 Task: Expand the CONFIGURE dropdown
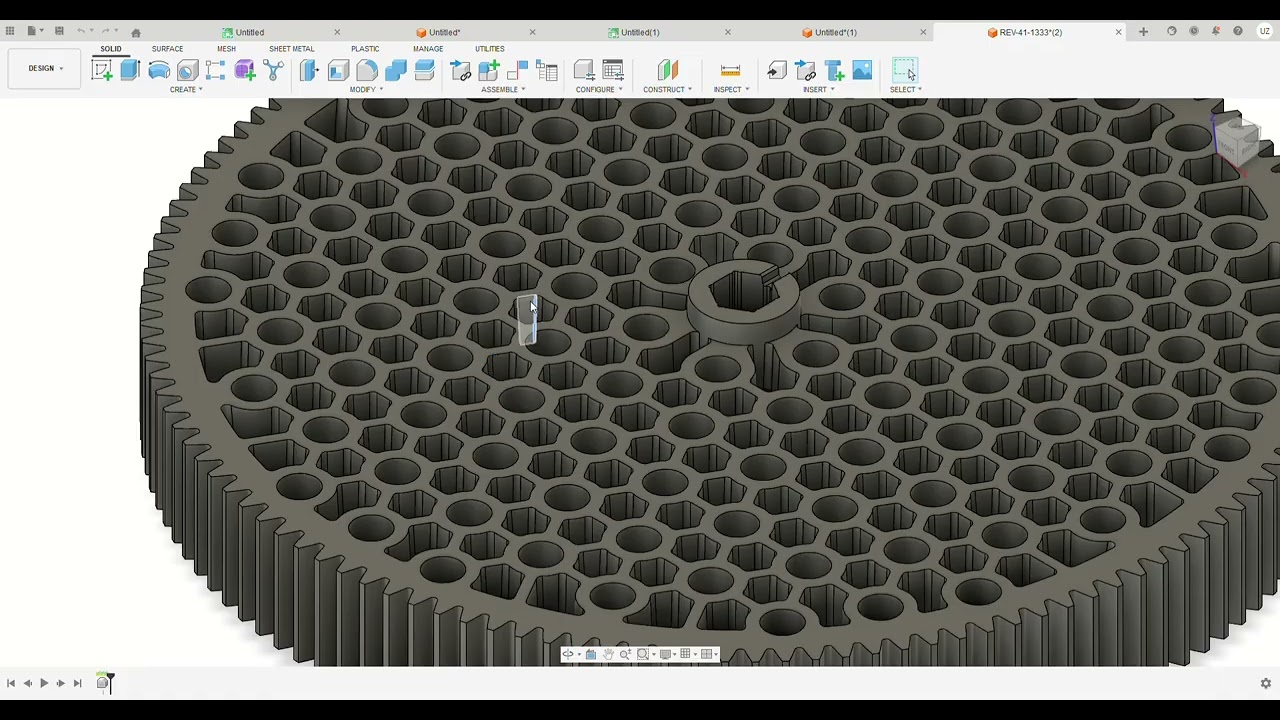[599, 90]
